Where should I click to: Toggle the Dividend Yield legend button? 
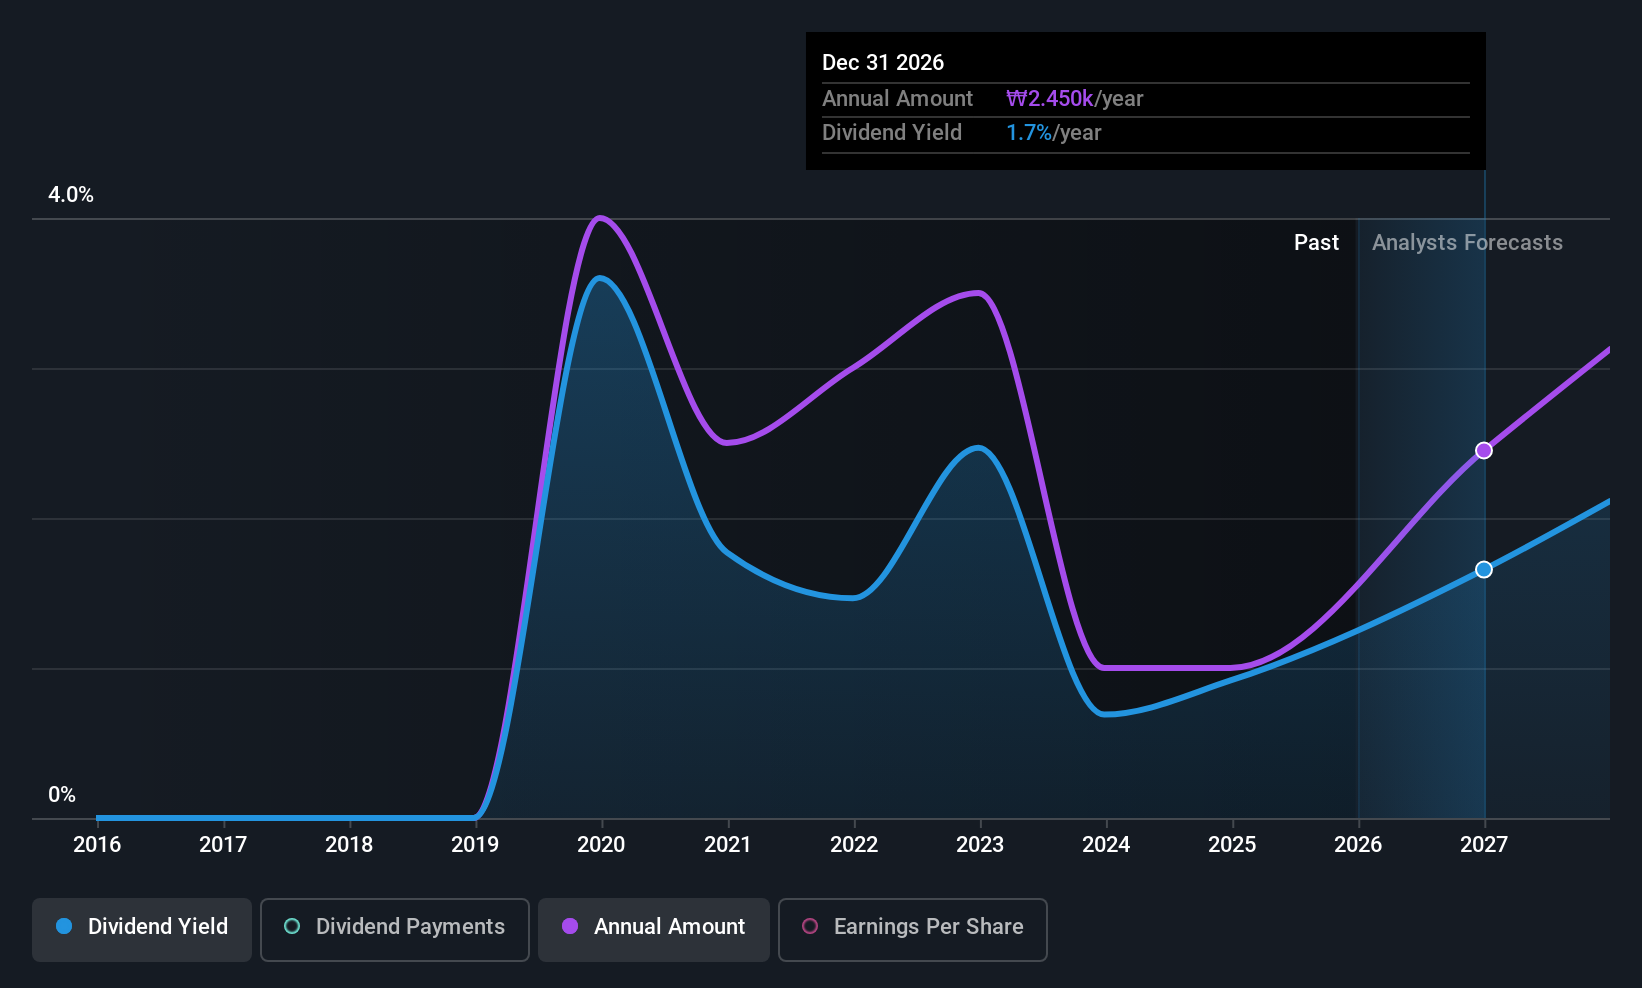coord(142,929)
